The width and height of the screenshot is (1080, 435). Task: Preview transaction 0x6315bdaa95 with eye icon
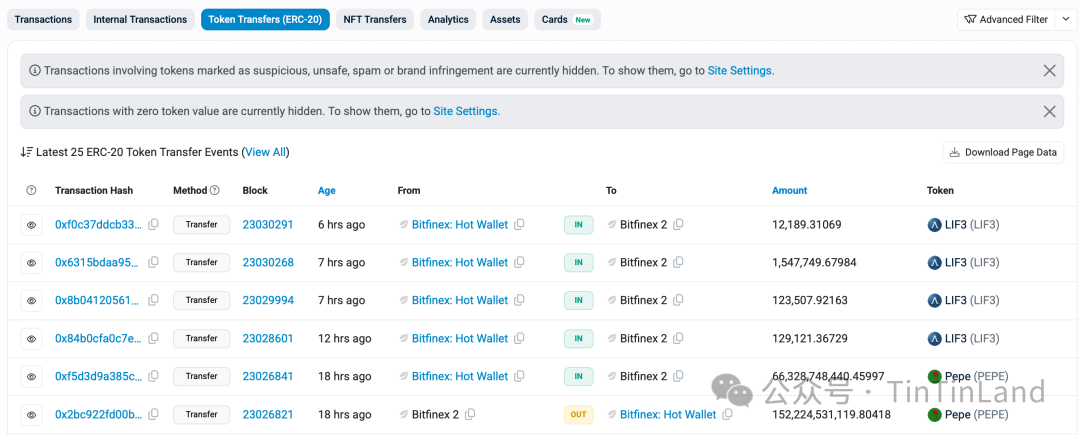32,263
